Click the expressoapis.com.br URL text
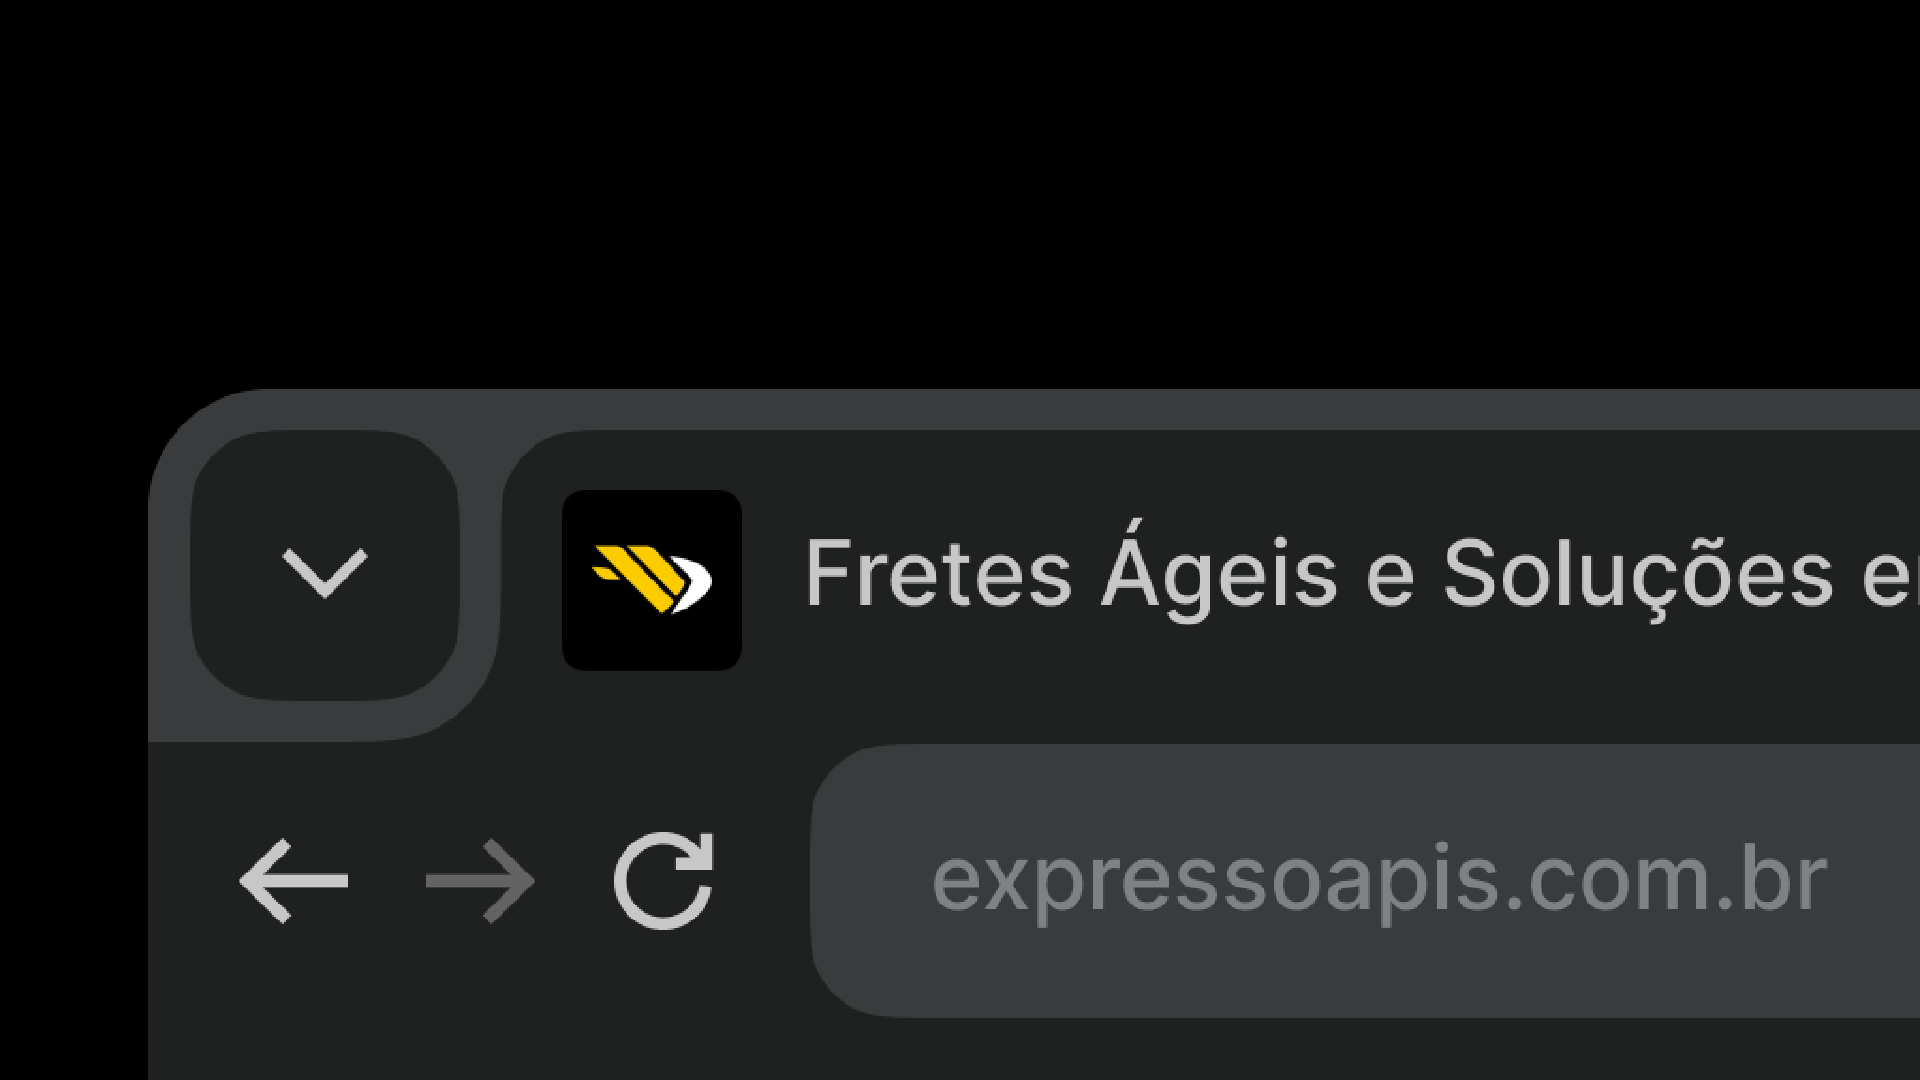Image resolution: width=1920 pixels, height=1080 pixels. [x=1380, y=881]
